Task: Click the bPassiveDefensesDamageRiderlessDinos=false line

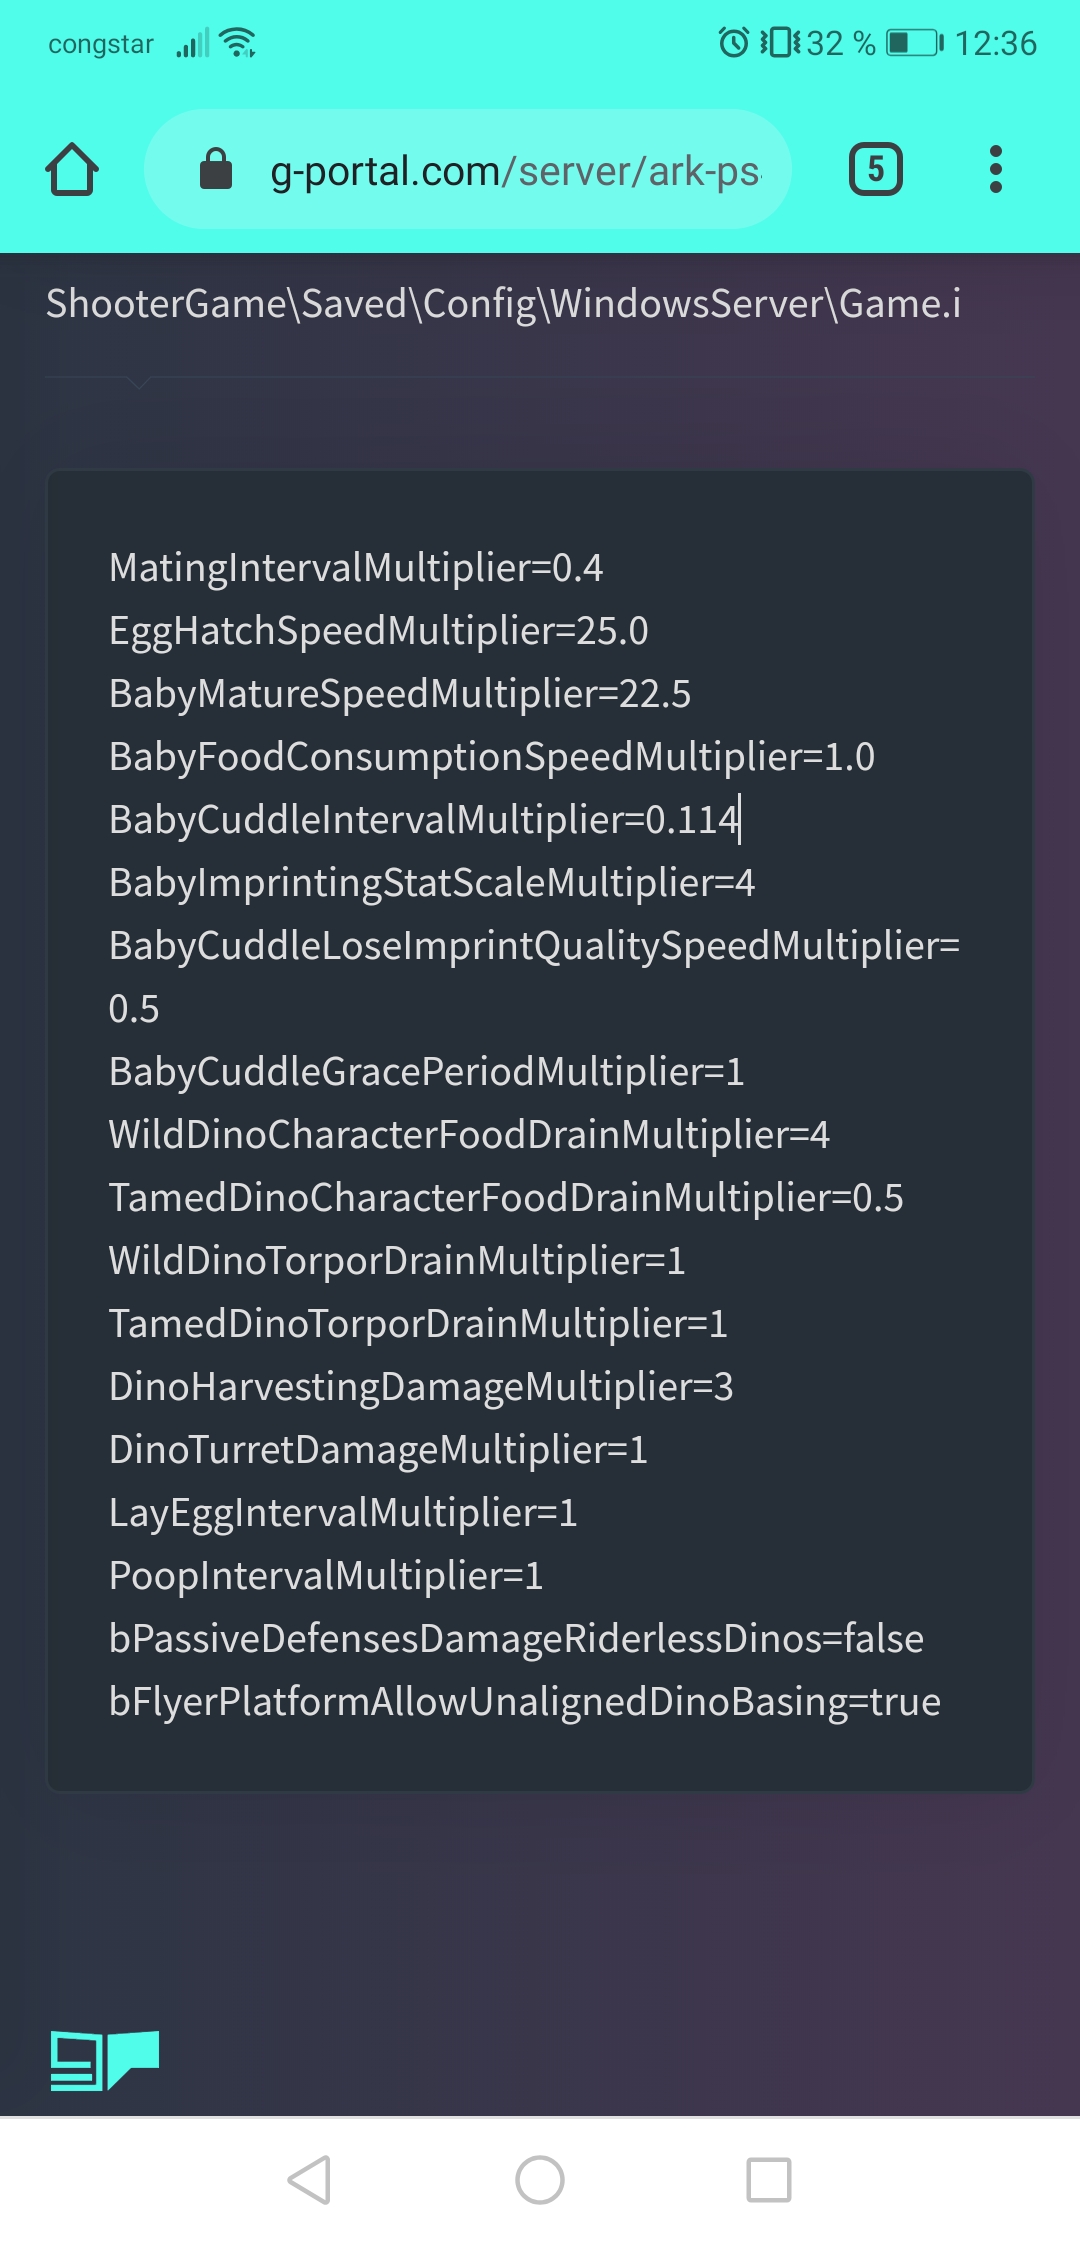Action: coord(516,1639)
